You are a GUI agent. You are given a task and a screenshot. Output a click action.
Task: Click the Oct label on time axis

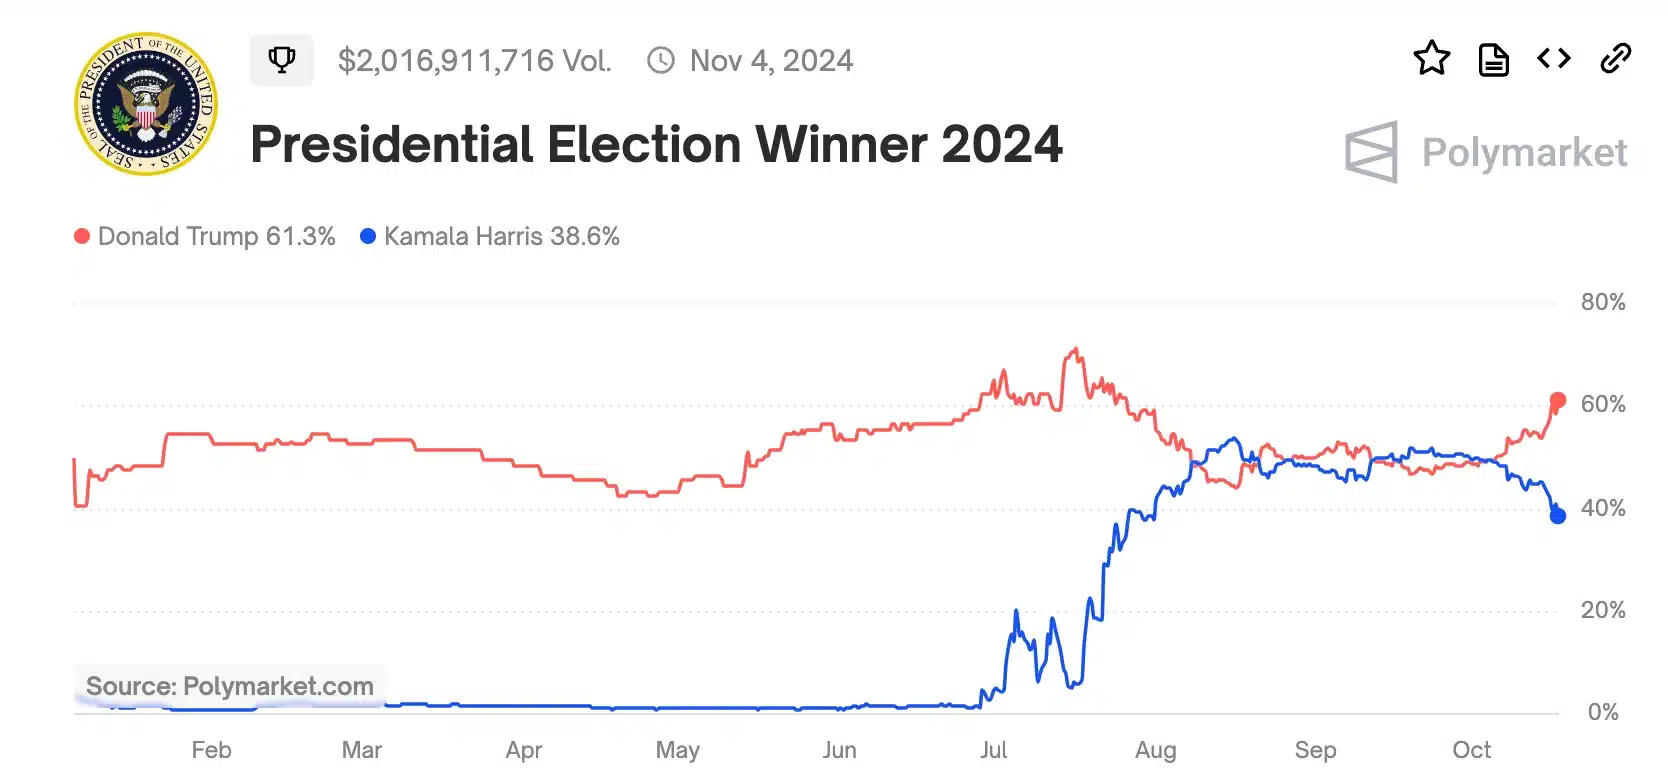pyautogui.click(x=1471, y=750)
